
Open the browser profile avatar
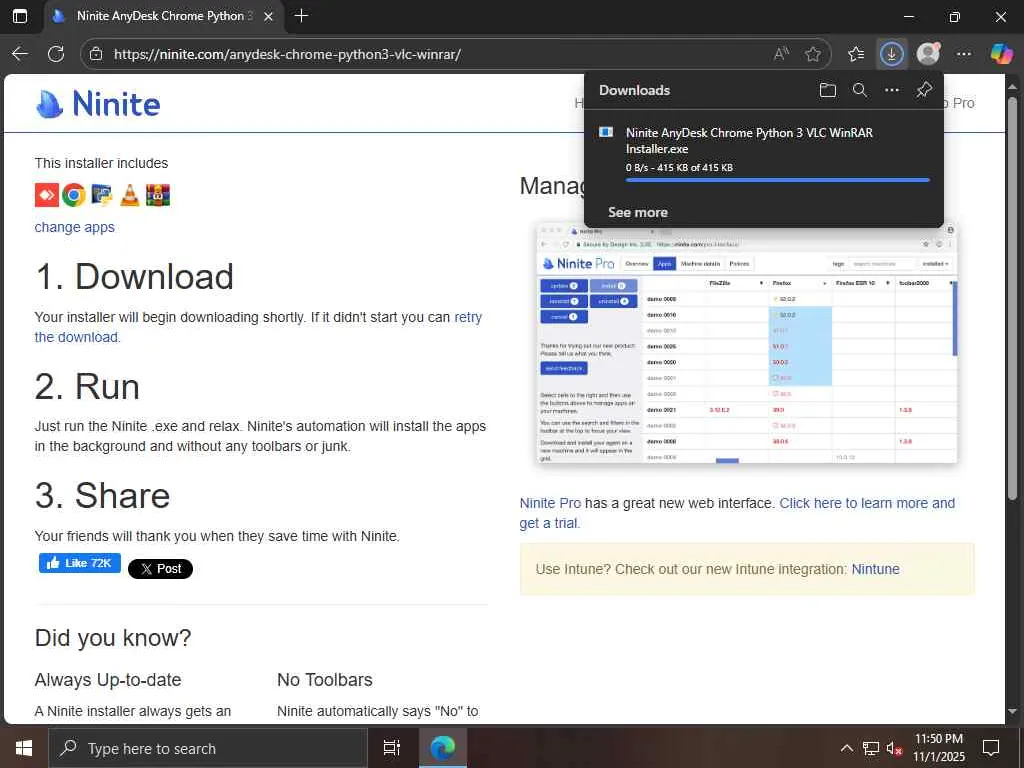pos(928,54)
